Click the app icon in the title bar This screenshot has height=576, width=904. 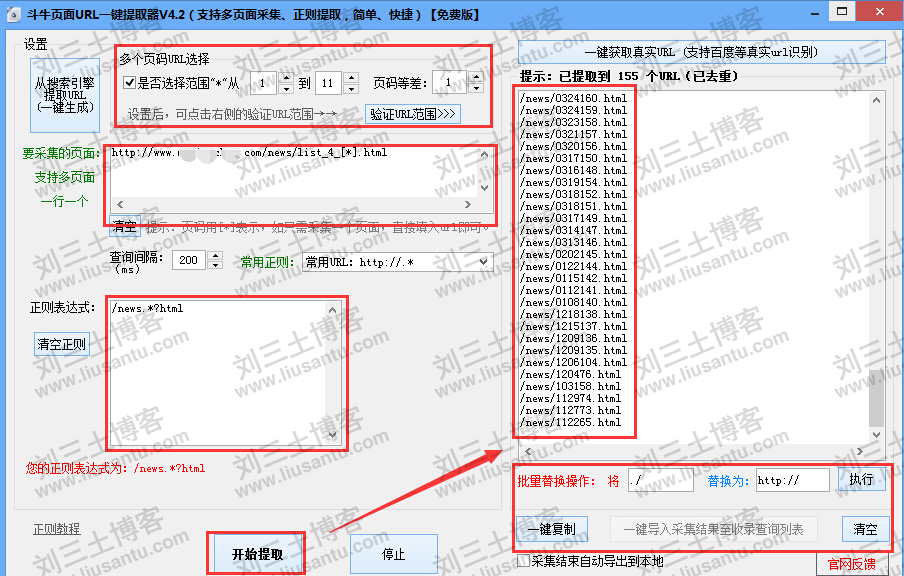click(13, 14)
